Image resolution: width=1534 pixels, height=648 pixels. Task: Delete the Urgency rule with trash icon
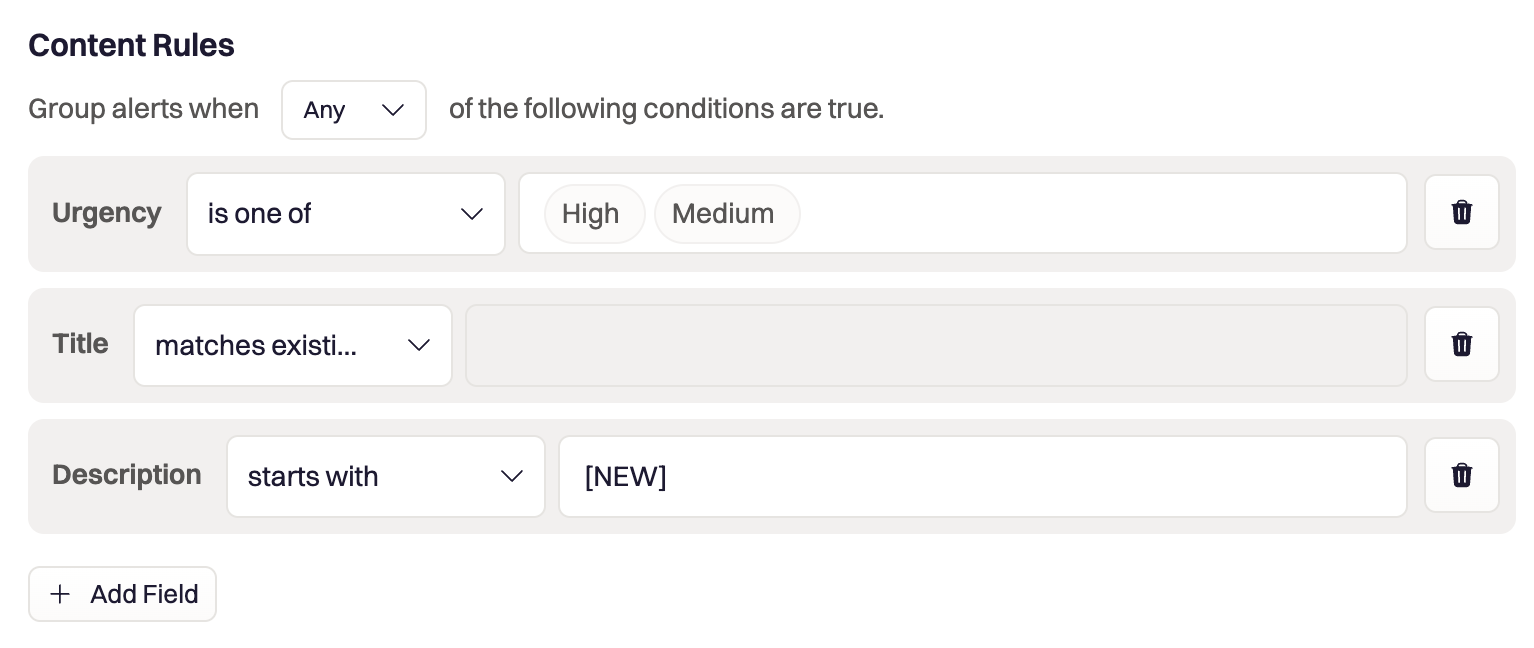coord(1461,212)
